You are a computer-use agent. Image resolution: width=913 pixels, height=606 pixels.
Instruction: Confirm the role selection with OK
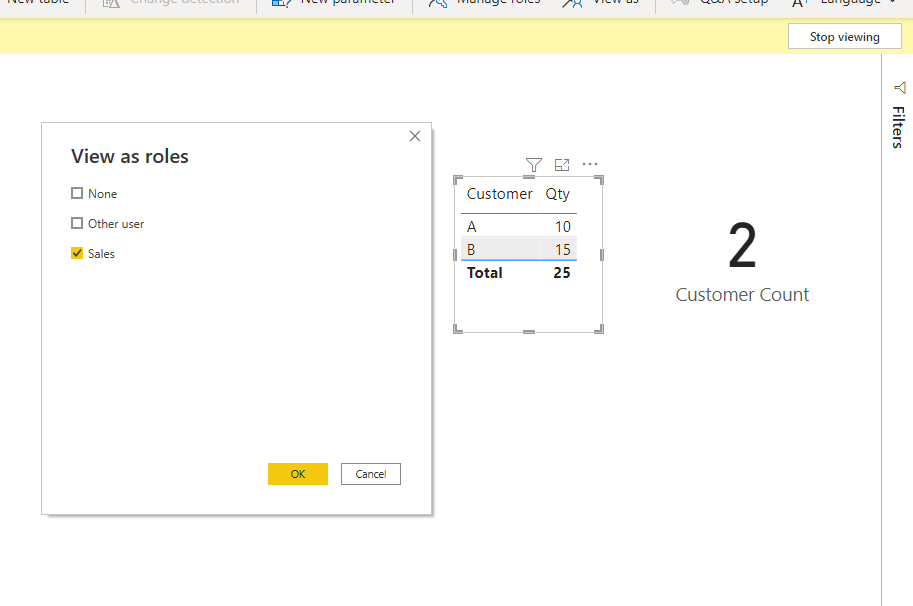point(298,474)
